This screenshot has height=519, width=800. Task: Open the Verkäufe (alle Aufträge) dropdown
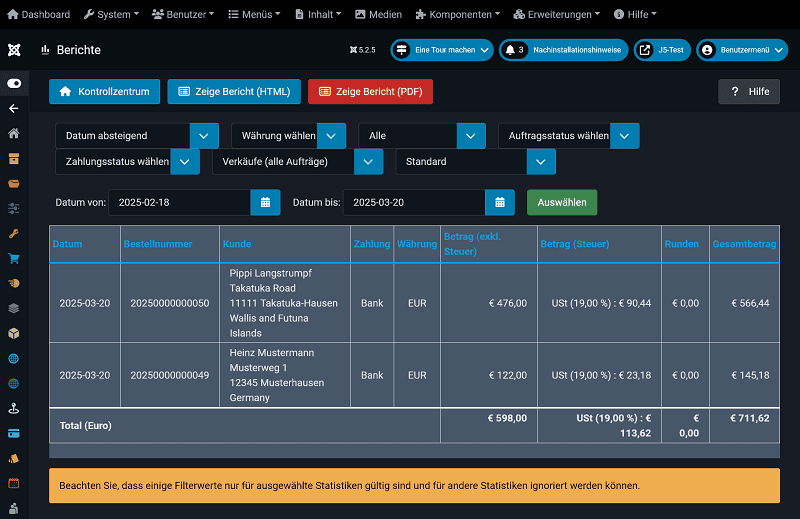click(x=297, y=161)
